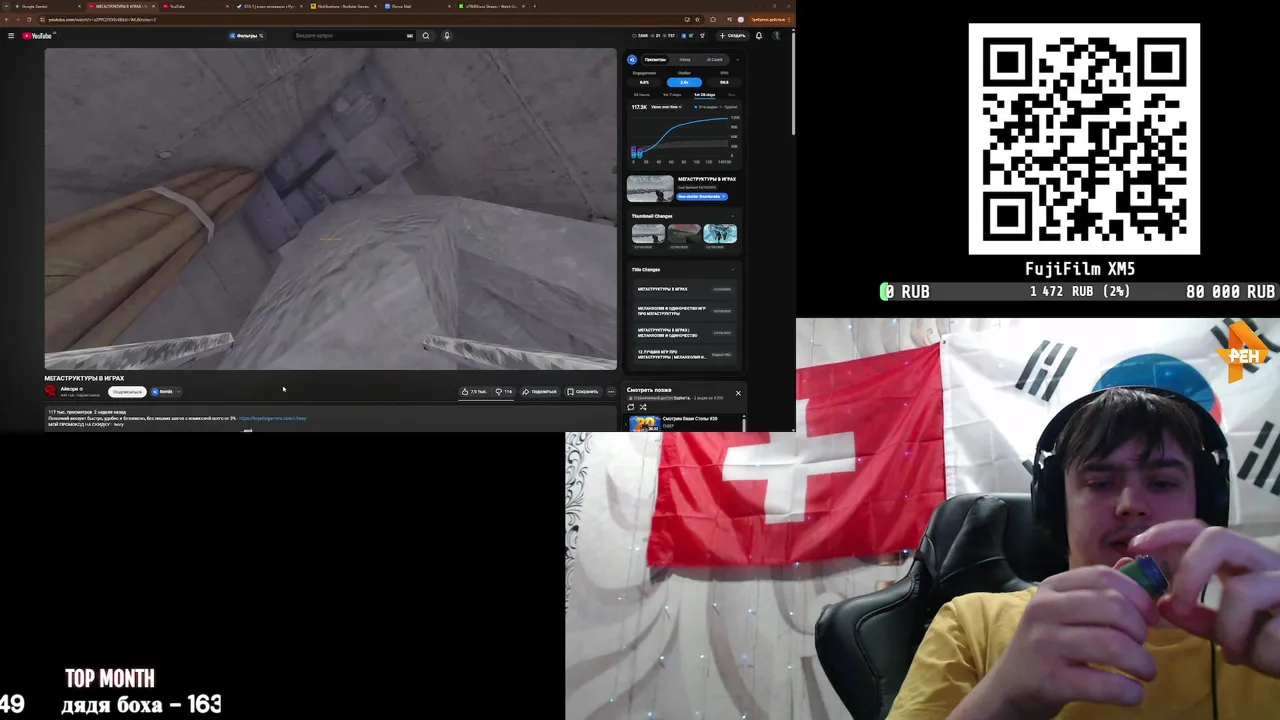Open more actions three-dot menu under video
This screenshot has height=720, width=1280.
[611, 392]
